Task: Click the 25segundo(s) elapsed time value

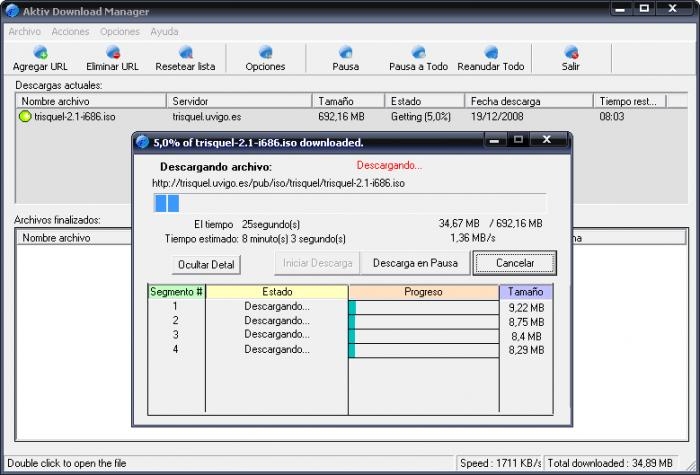Action: (x=271, y=225)
